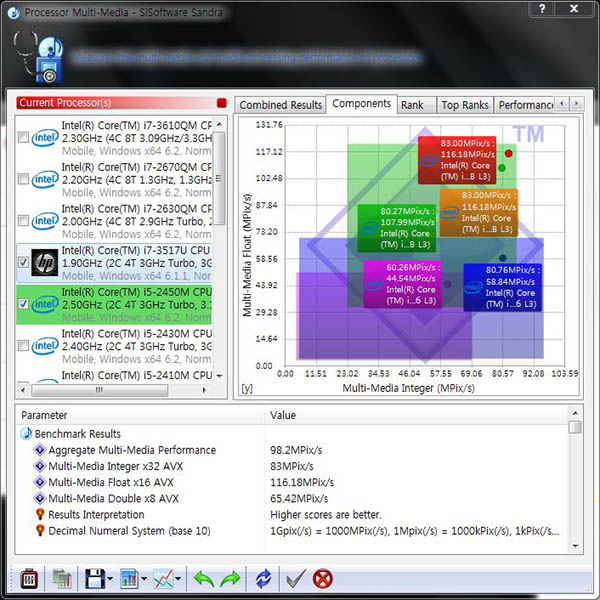Uncheck the i7-3517U processor checkbox
600x600 pixels.
coord(23,262)
